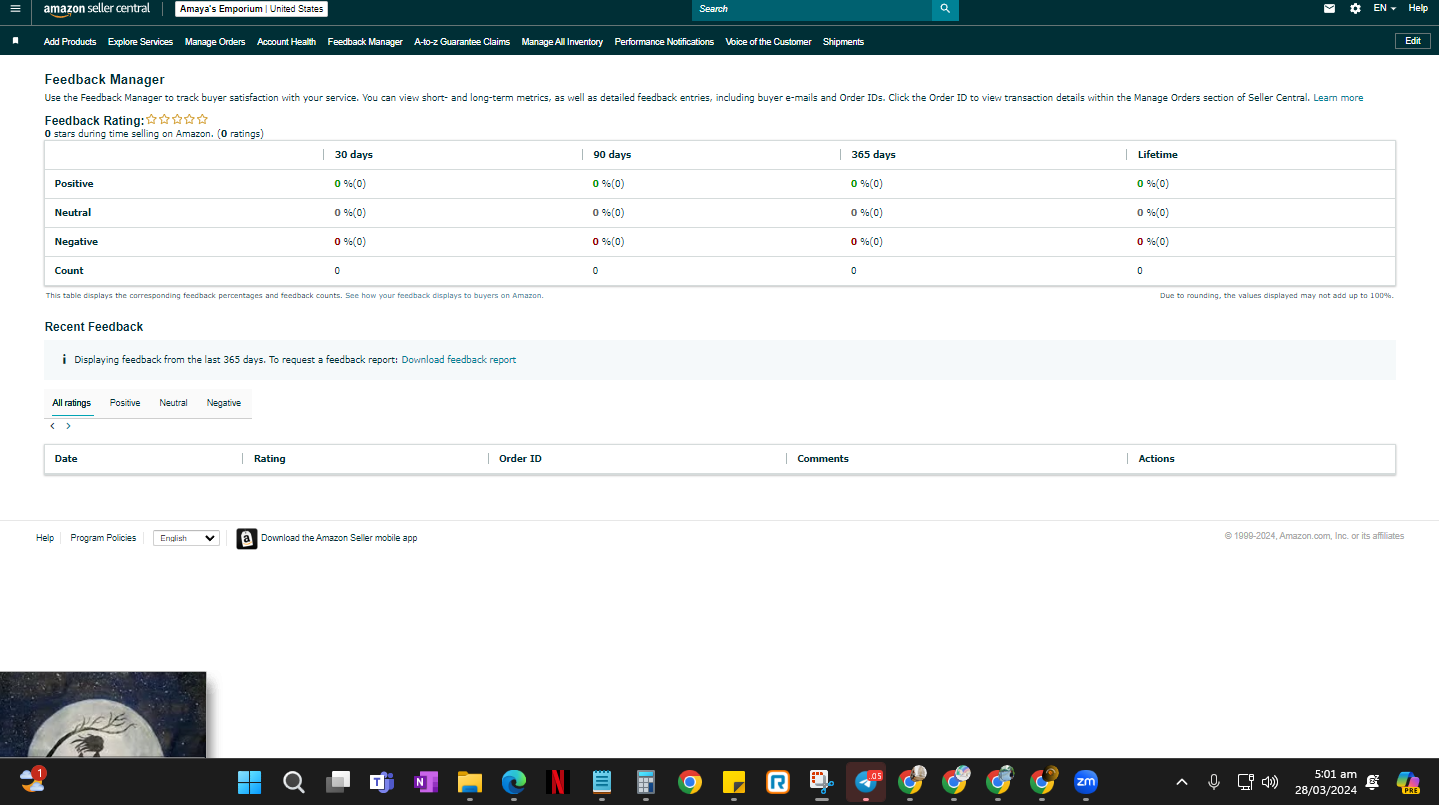Image resolution: width=1439 pixels, height=805 pixels.
Task: Click the video thumbnail overlay
Action: [x=103, y=714]
